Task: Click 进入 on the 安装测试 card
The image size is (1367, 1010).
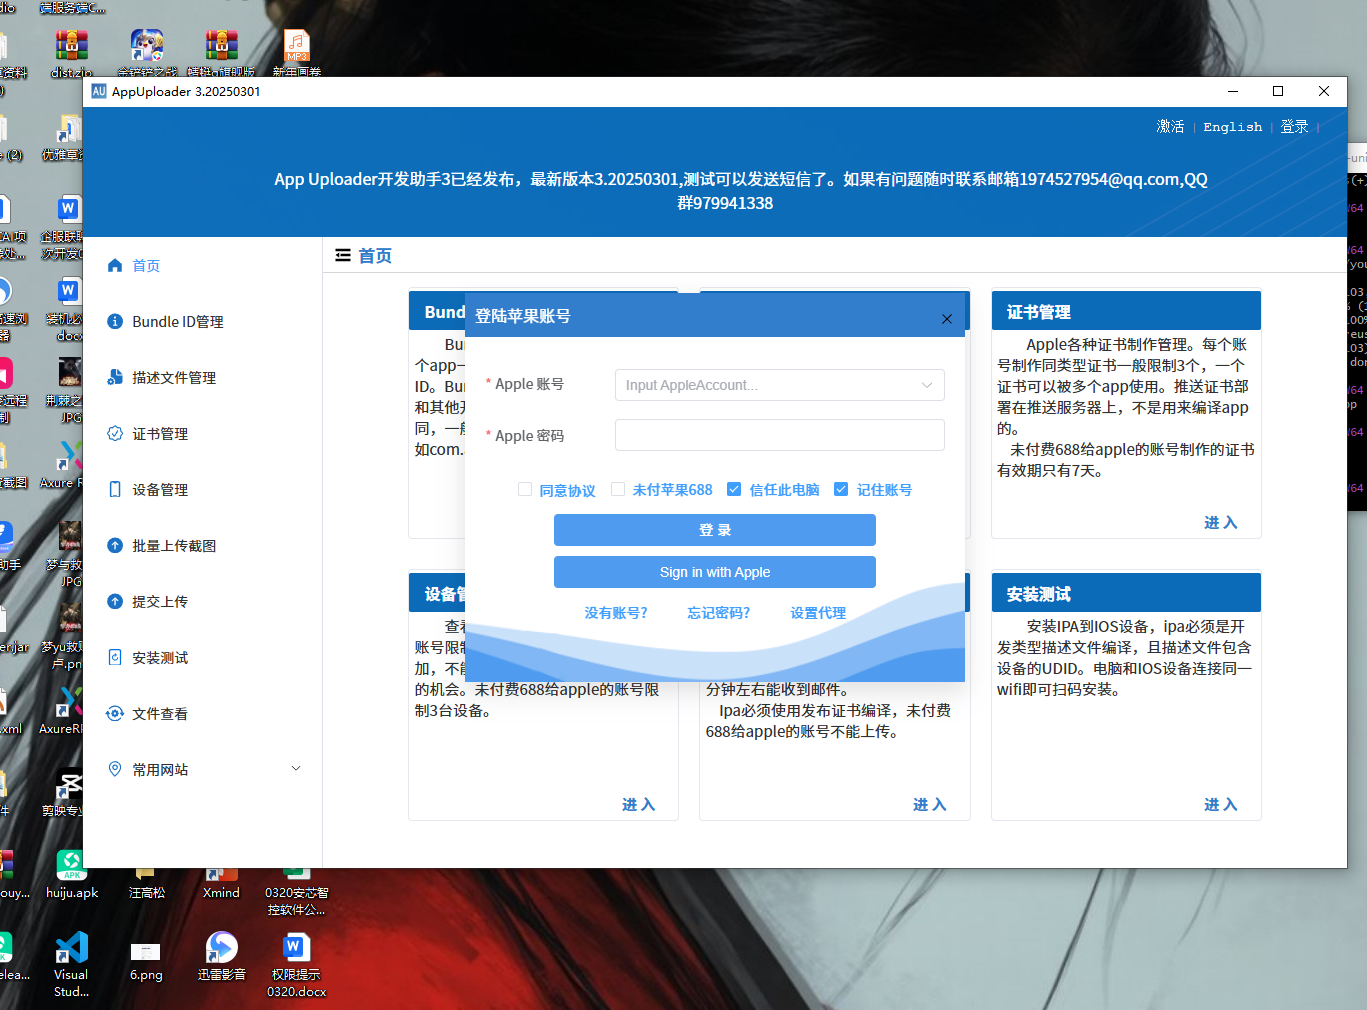Action: [x=1221, y=805]
